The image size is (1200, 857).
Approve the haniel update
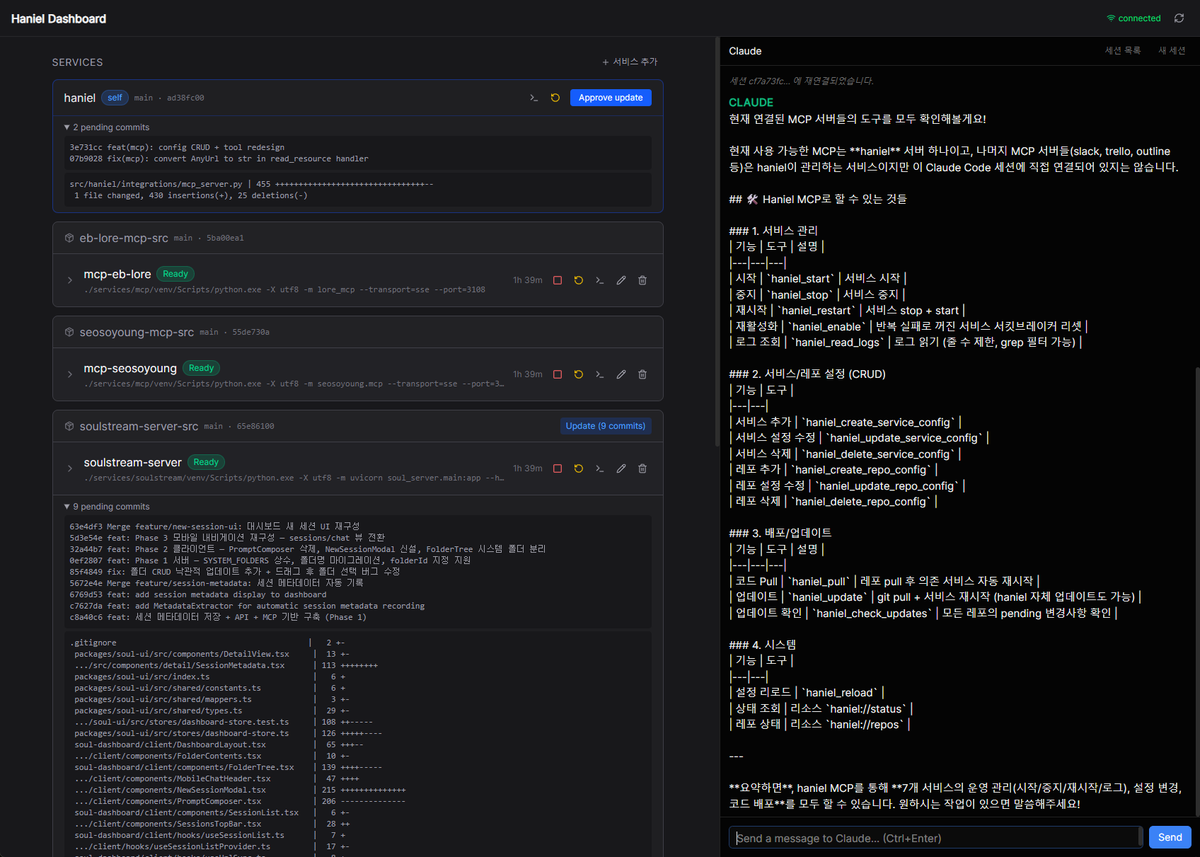tap(611, 98)
